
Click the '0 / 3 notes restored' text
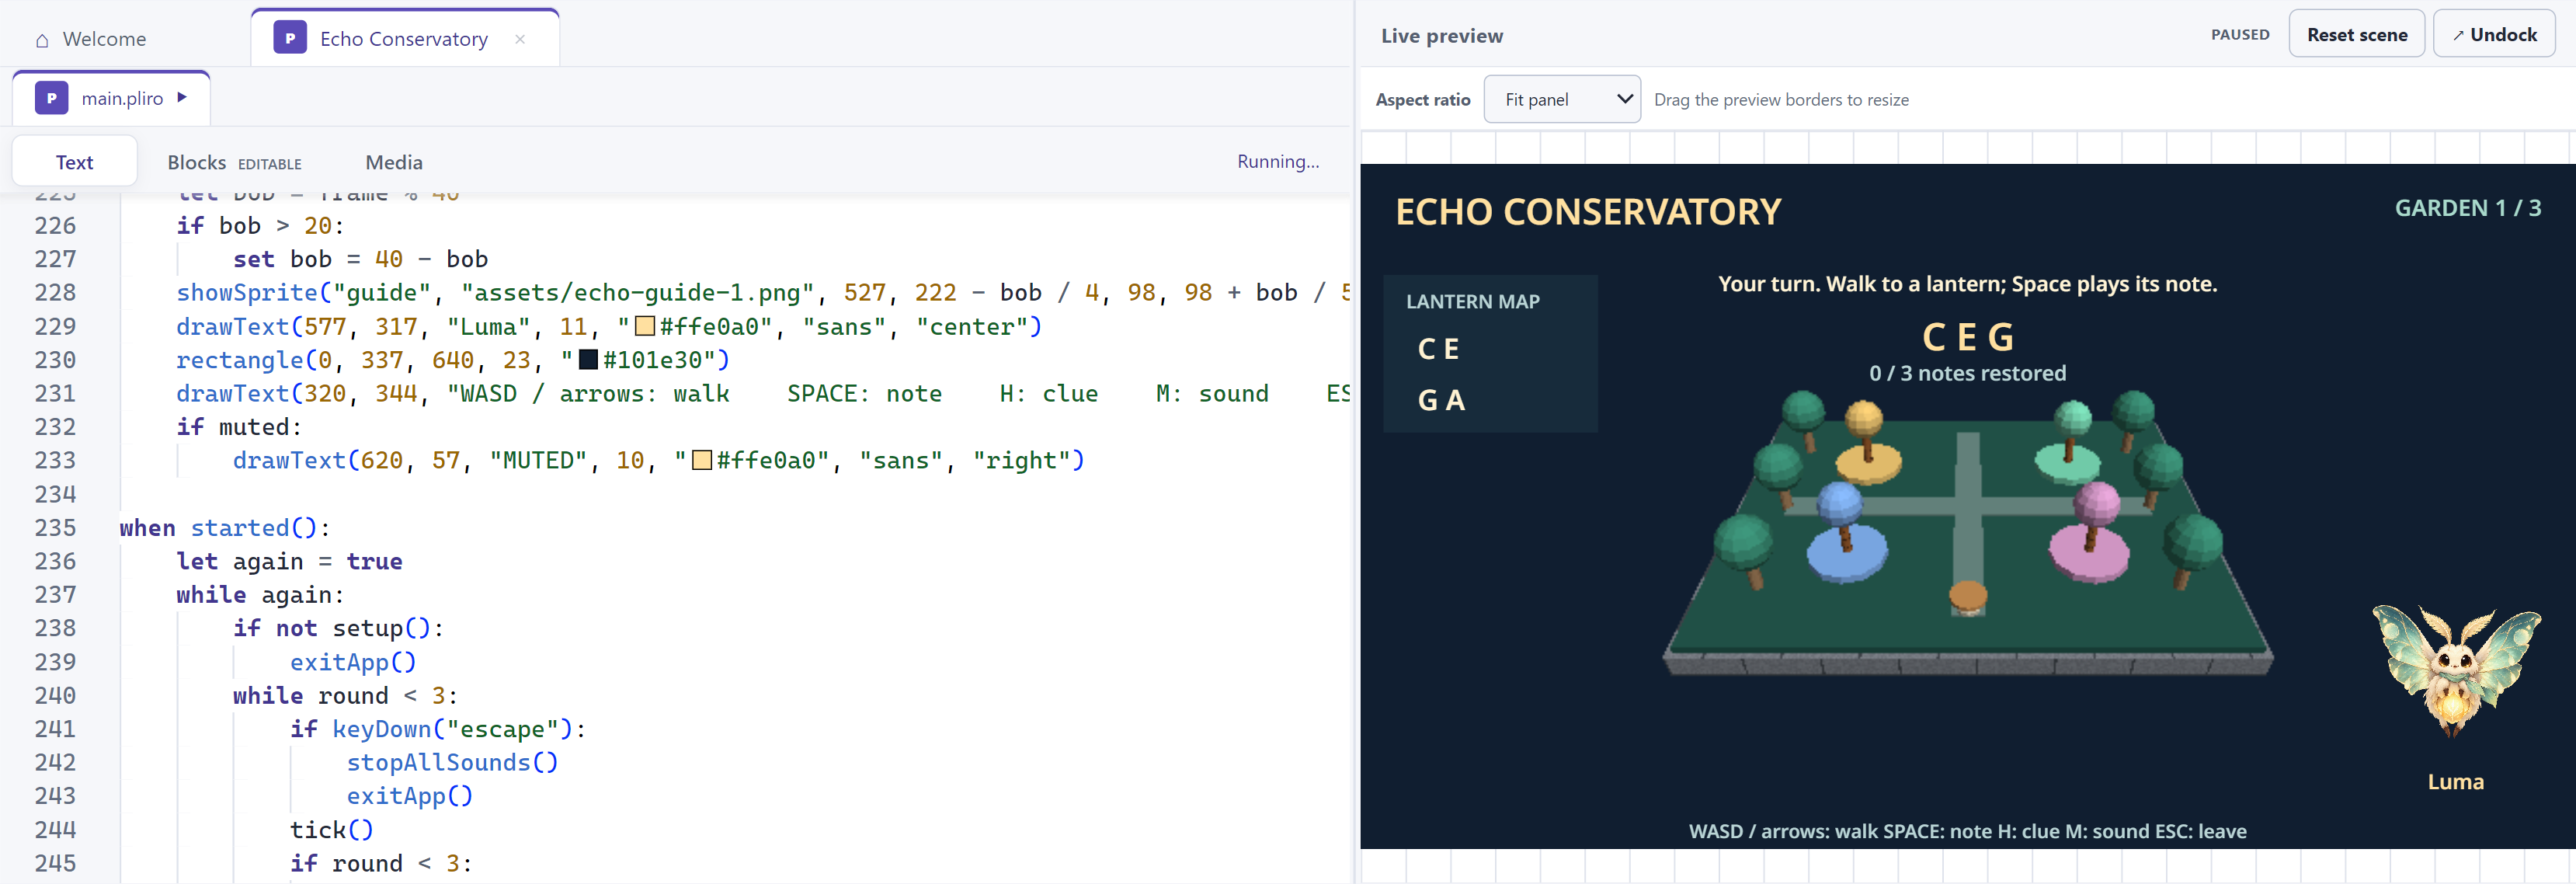click(x=1967, y=373)
